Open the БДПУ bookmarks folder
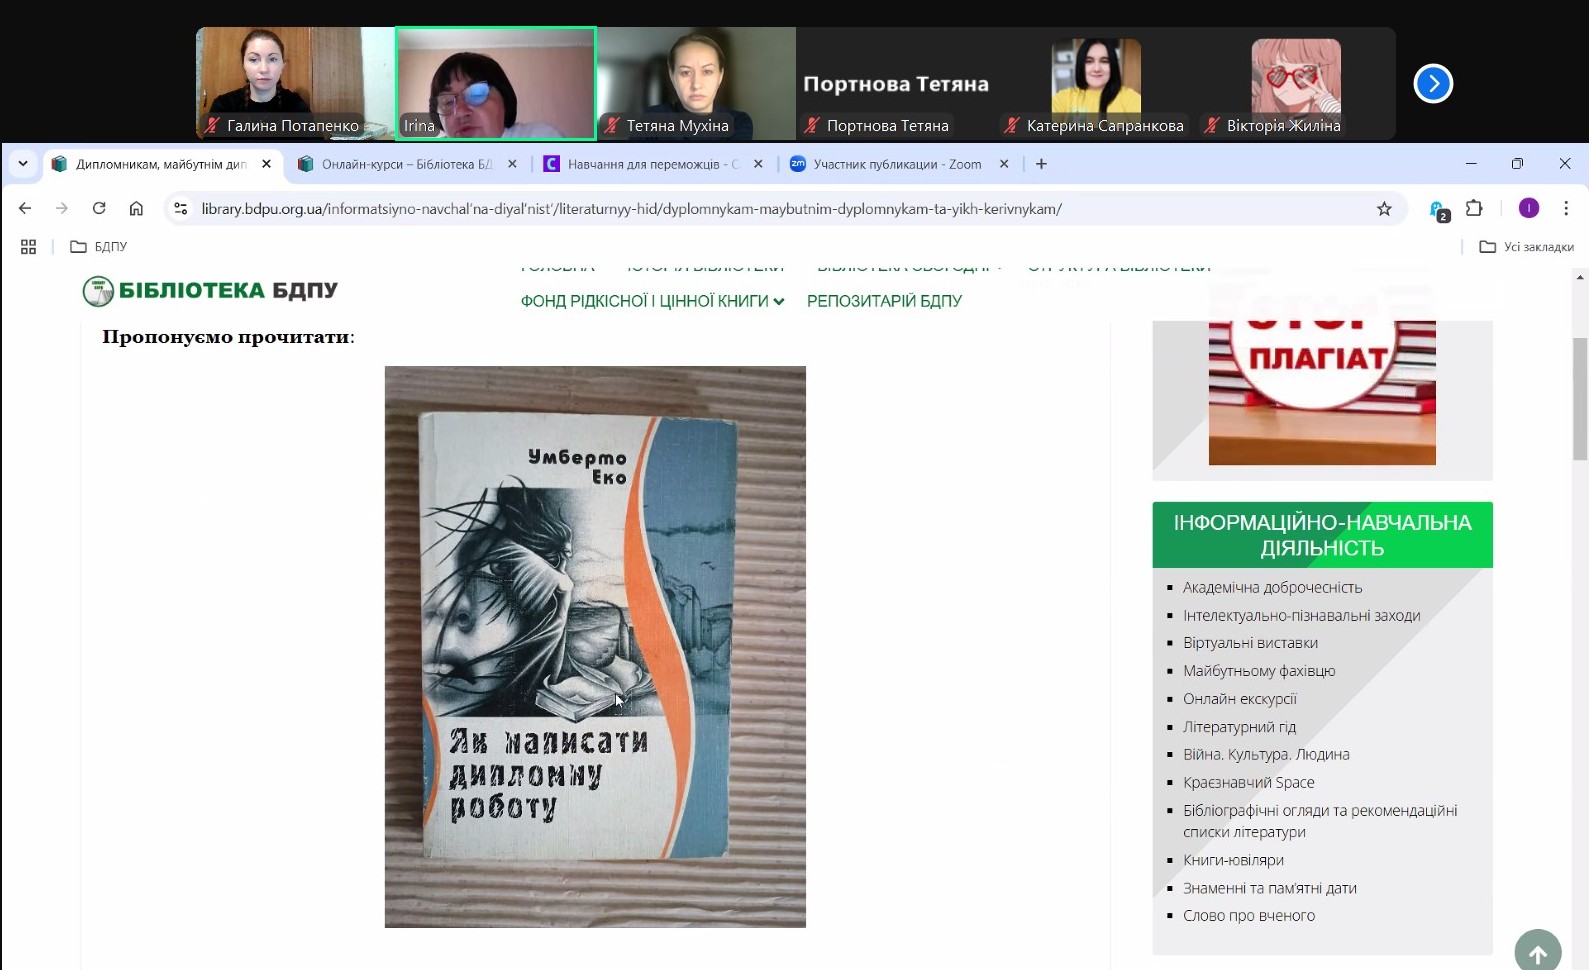 [99, 247]
